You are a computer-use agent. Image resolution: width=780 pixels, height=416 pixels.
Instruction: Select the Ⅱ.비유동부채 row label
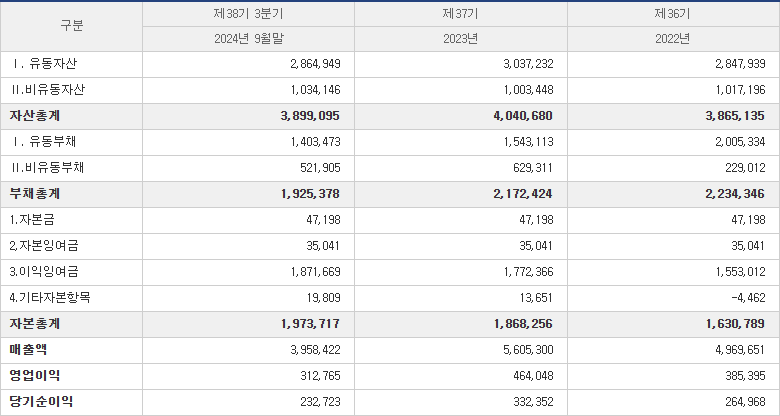click(48, 168)
